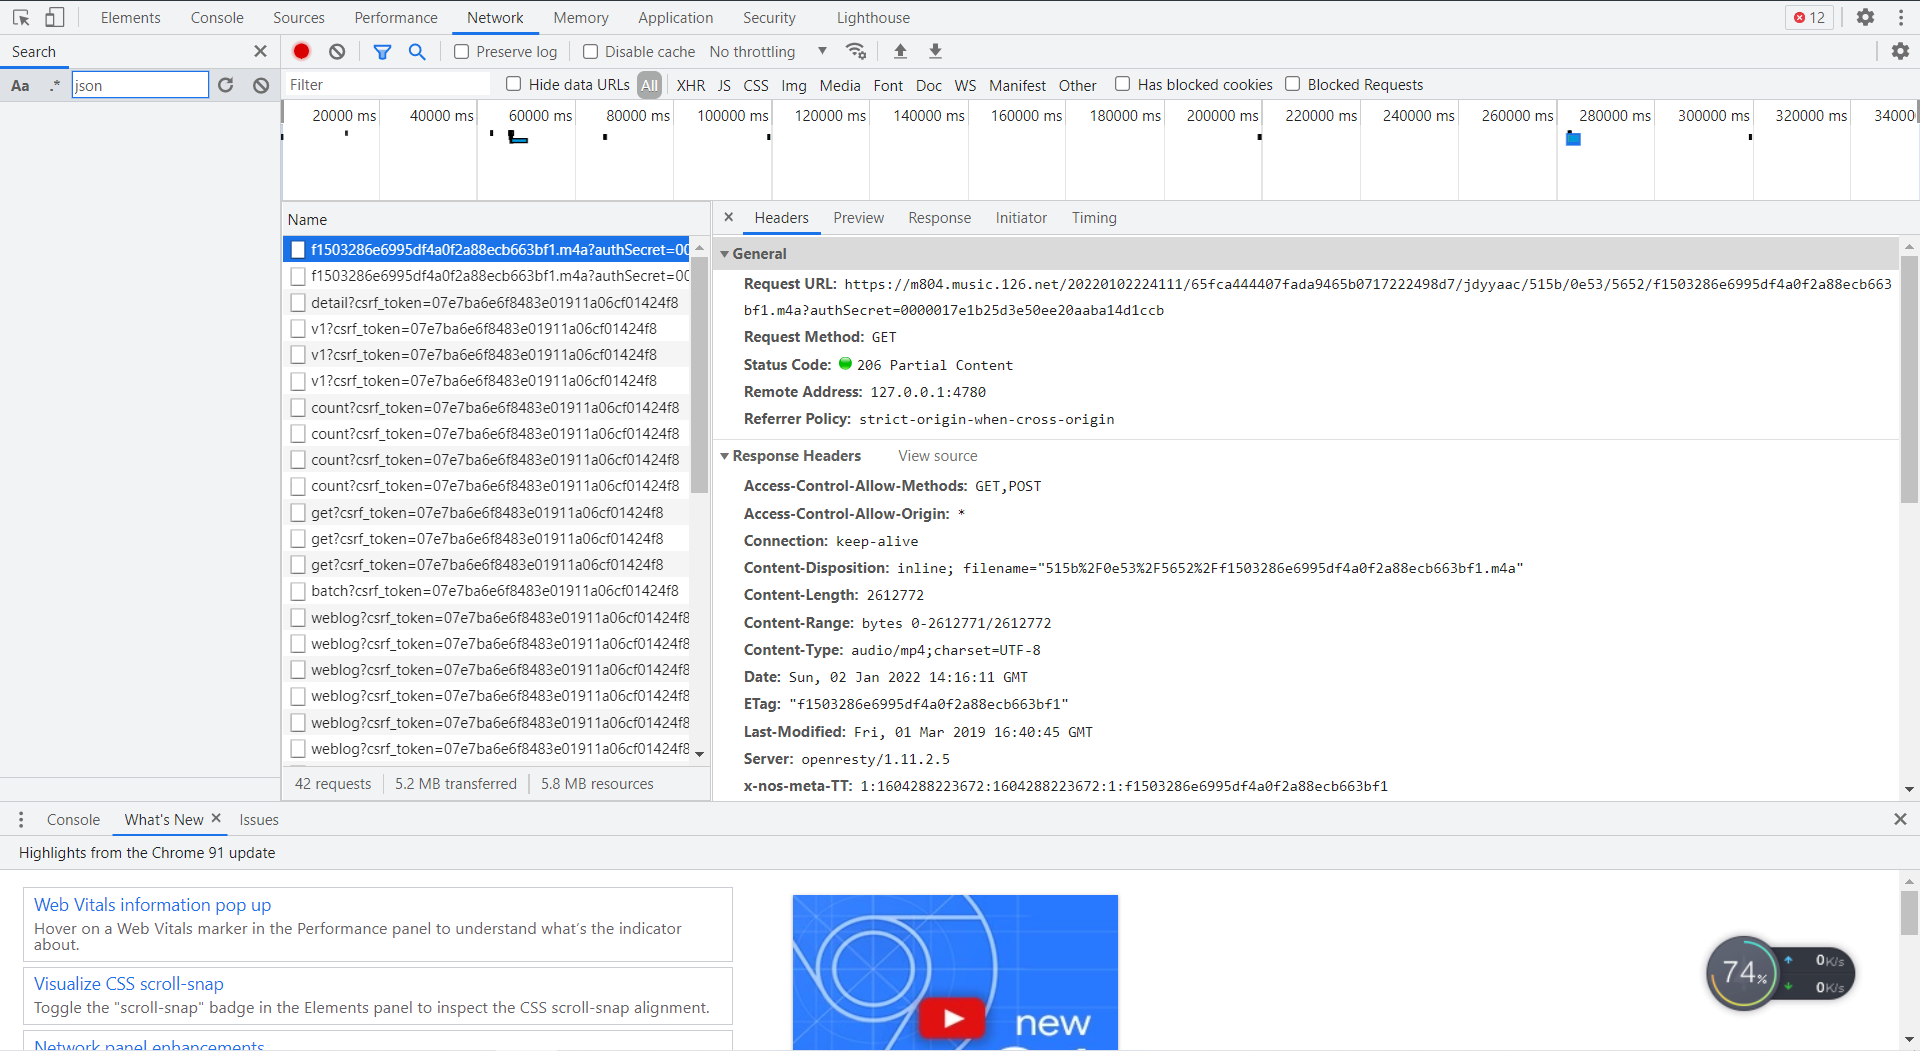Filter requests by XHR type
1920x1051 pixels.
(x=690, y=85)
